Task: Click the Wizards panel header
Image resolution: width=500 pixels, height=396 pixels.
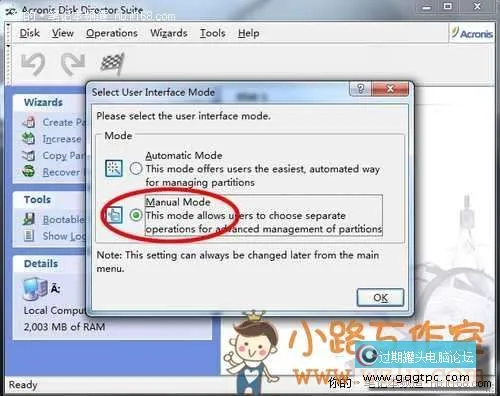Action: (x=43, y=102)
